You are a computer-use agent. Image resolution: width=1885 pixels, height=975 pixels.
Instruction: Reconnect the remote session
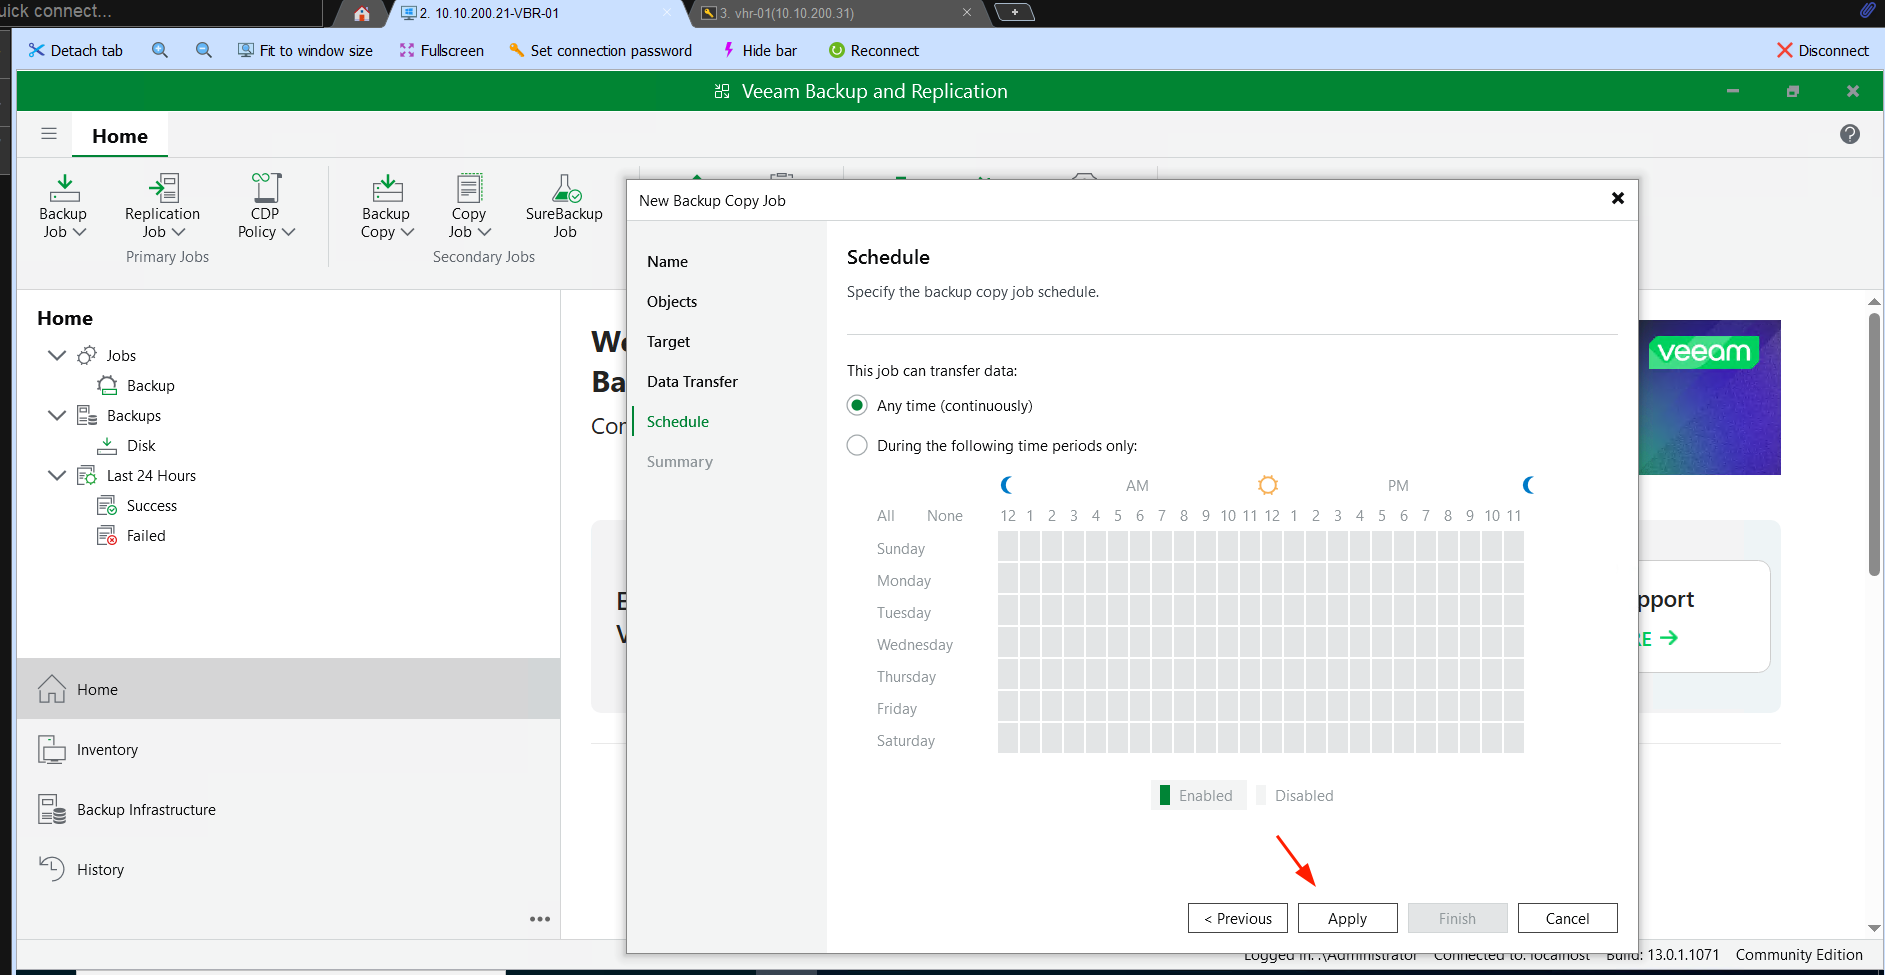point(874,50)
